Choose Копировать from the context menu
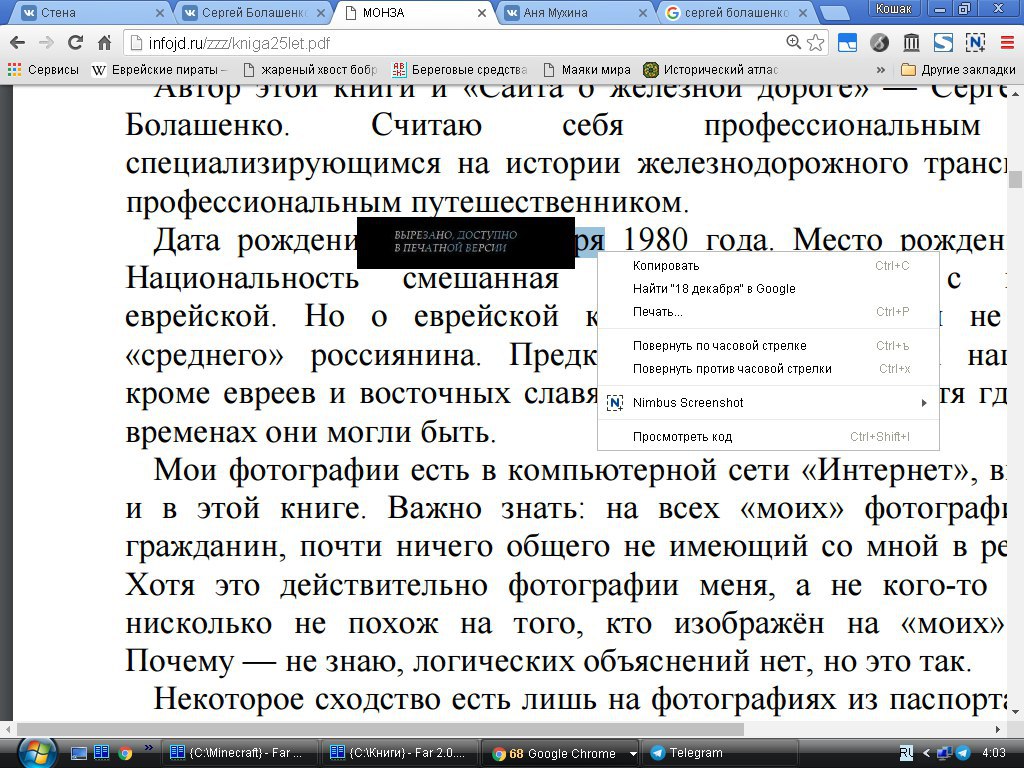Image resolution: width=1024 pixels, height=768 pixels. (768, 266)
